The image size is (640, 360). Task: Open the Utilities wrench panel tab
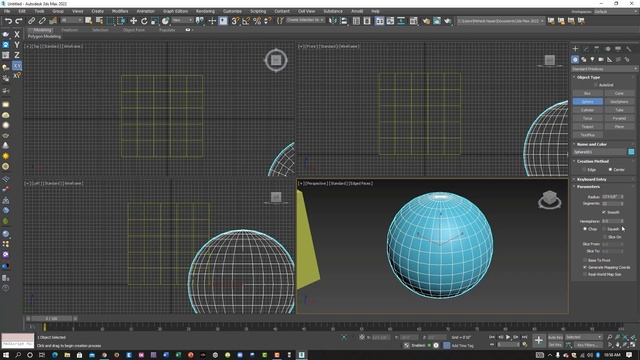pyautogui.click(x=629, y=49)
